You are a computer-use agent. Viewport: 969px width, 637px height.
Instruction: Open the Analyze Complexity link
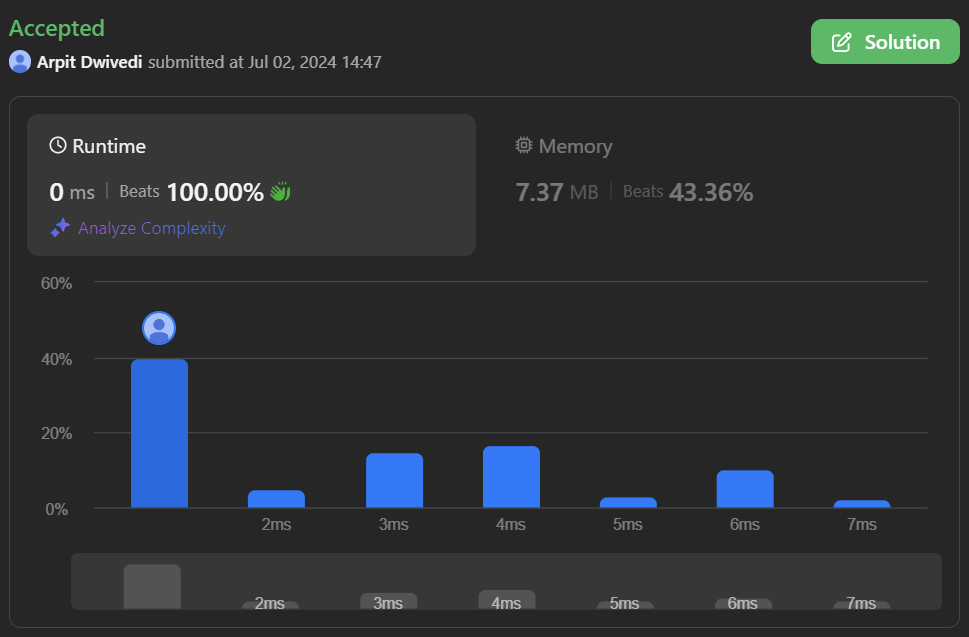[x=151, y=228]
